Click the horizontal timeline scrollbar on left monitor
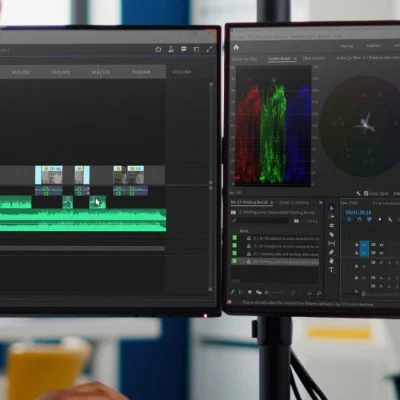The width and height of the screenshot is (400, 400). tap(82, 249)
